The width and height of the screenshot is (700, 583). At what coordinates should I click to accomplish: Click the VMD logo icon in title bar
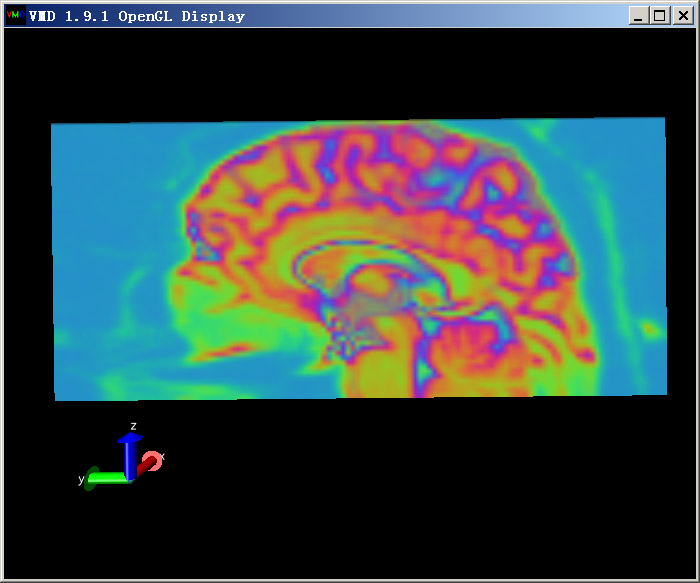coord(16,16)
